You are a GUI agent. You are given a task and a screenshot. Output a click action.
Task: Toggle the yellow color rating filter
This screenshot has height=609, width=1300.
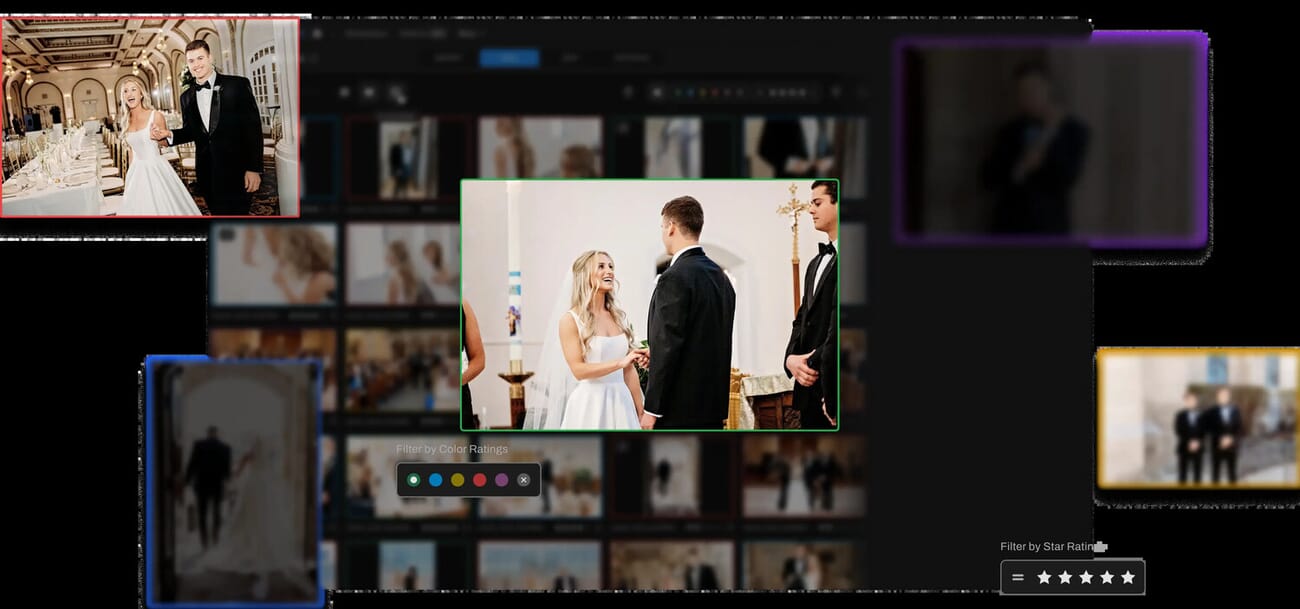point(459,479)
